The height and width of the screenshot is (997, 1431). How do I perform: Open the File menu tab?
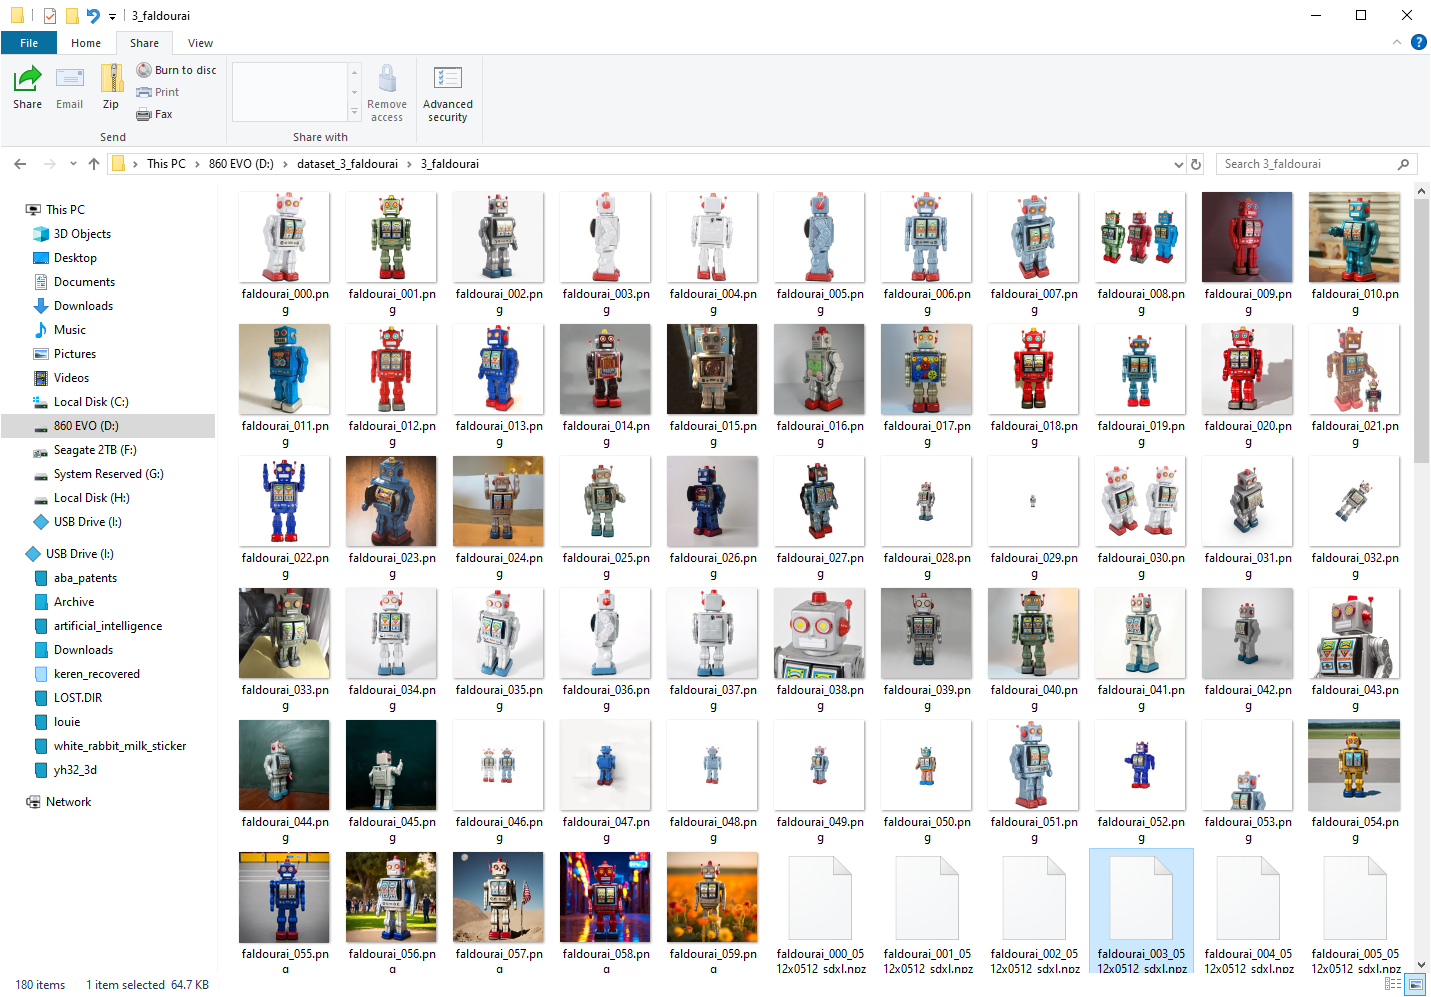pos(29,43)
